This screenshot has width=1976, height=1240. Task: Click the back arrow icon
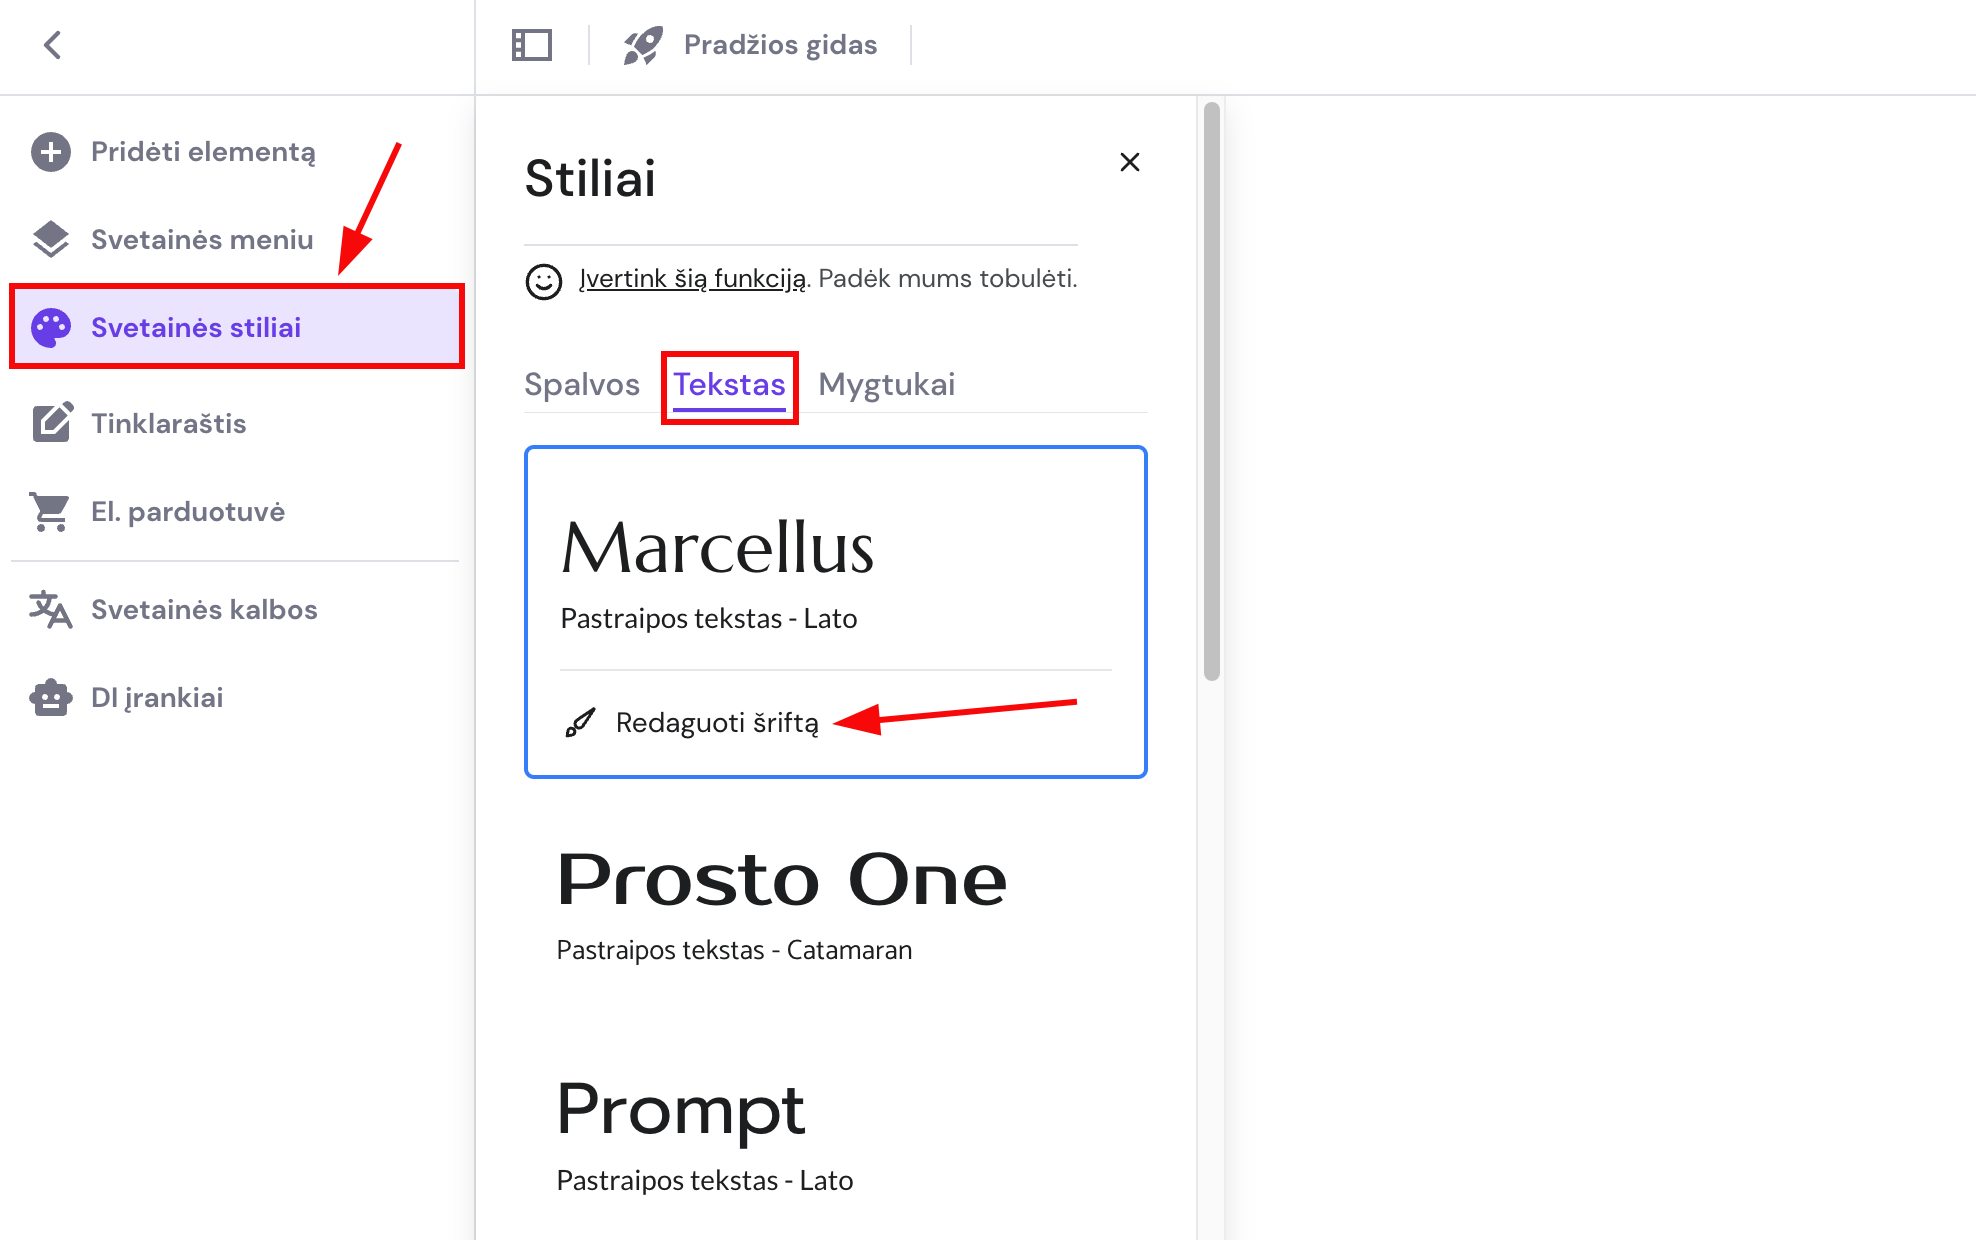coord(53,45)
